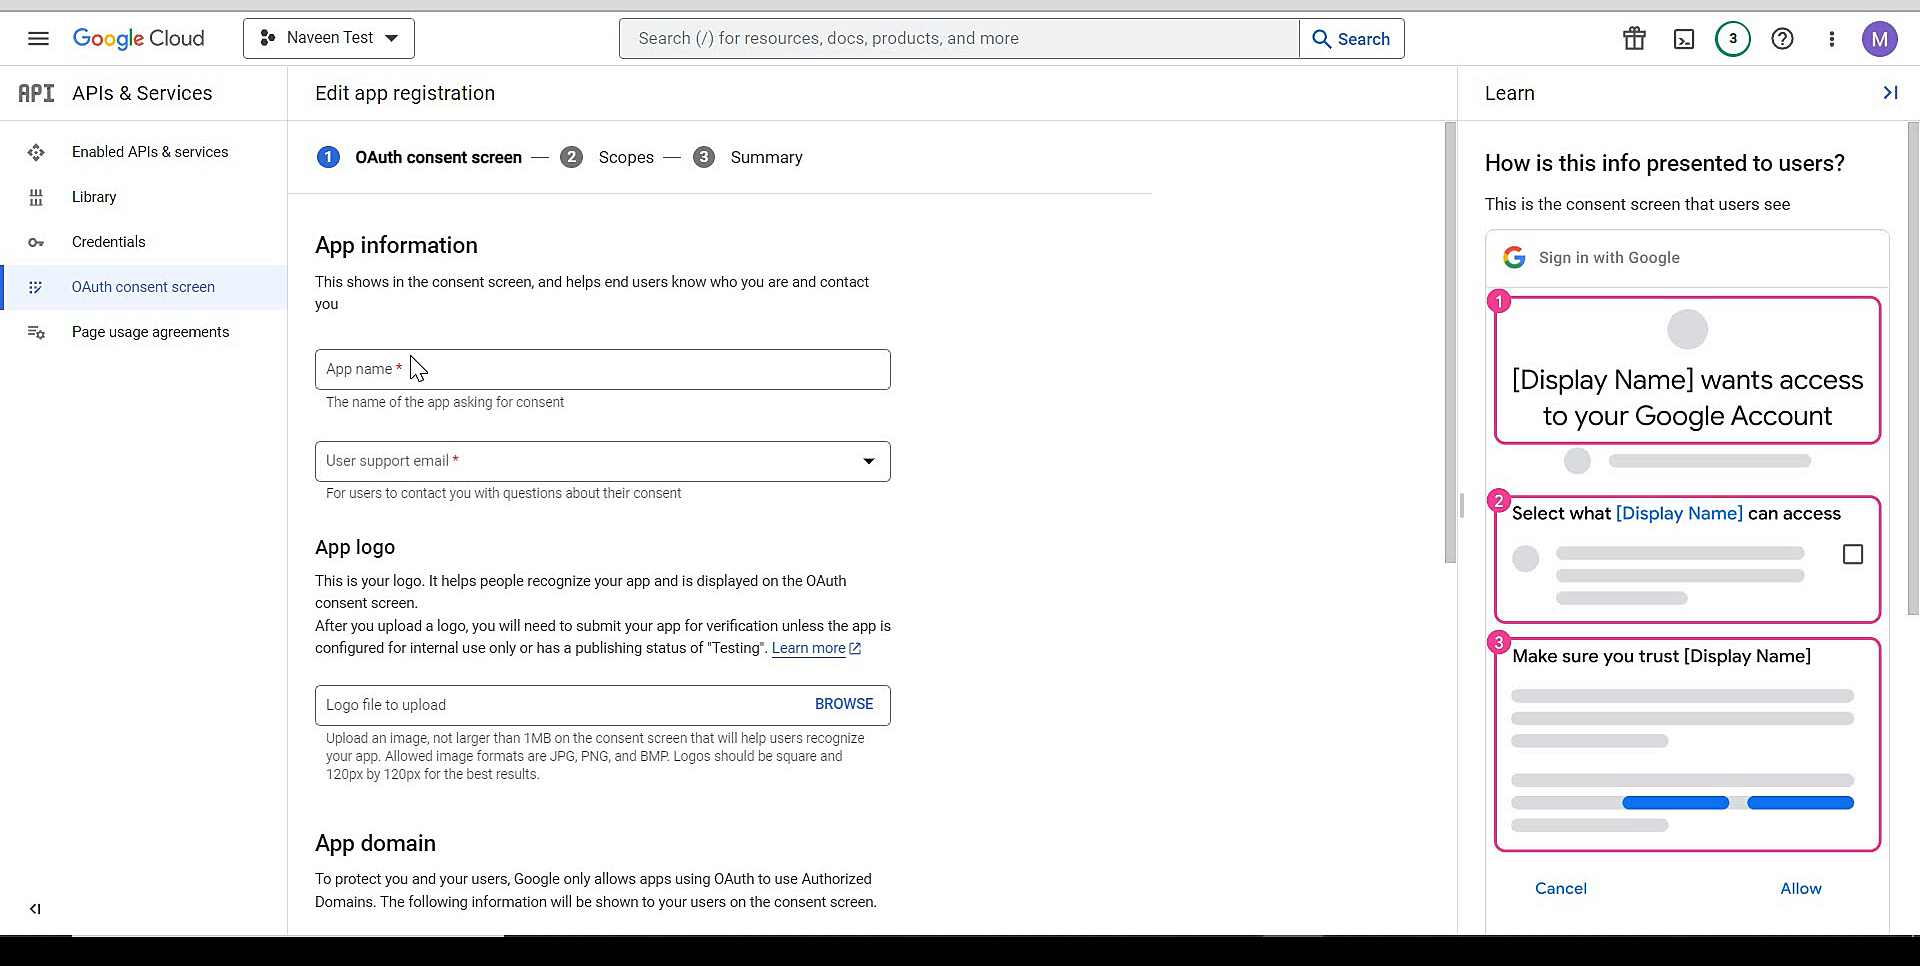Select the OAuth consent screen step
The height and width of the screenshot is (966, 1920).
[x=419, y=157]
